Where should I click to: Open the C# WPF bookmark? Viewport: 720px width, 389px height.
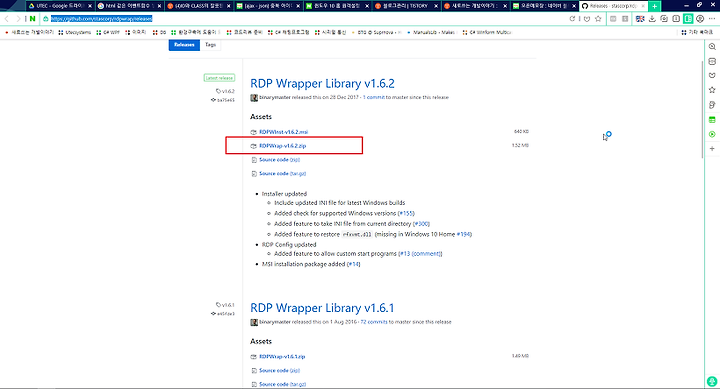tap(108, 33)
